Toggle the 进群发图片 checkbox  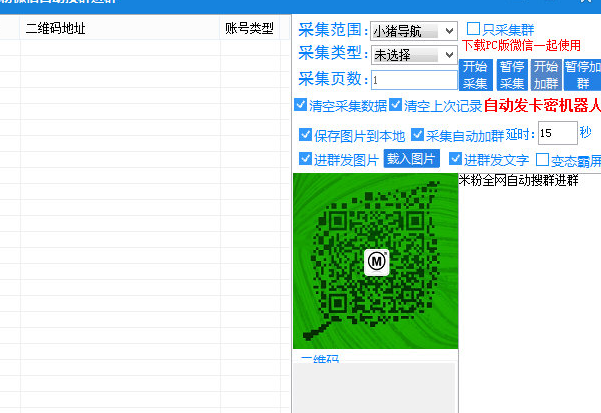tap(305, 159)
